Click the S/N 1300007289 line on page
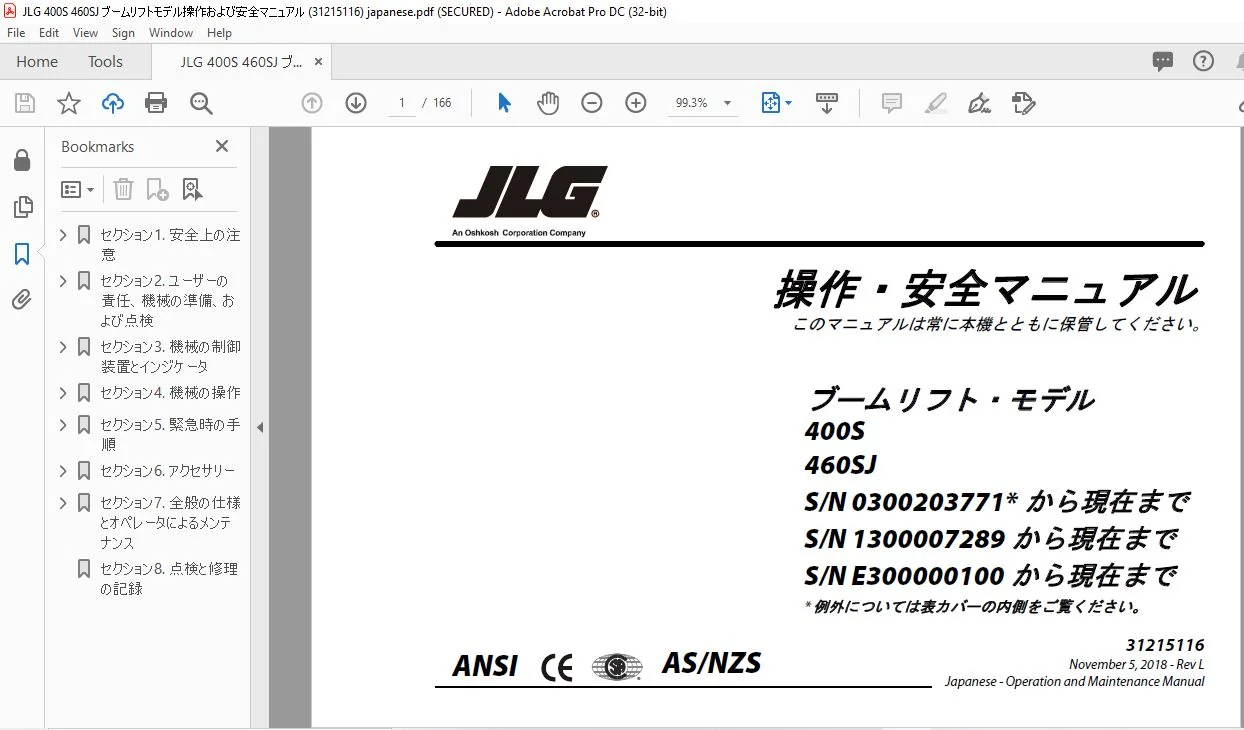The height and width of the screenshot is (730, 1244). [990, 538]
